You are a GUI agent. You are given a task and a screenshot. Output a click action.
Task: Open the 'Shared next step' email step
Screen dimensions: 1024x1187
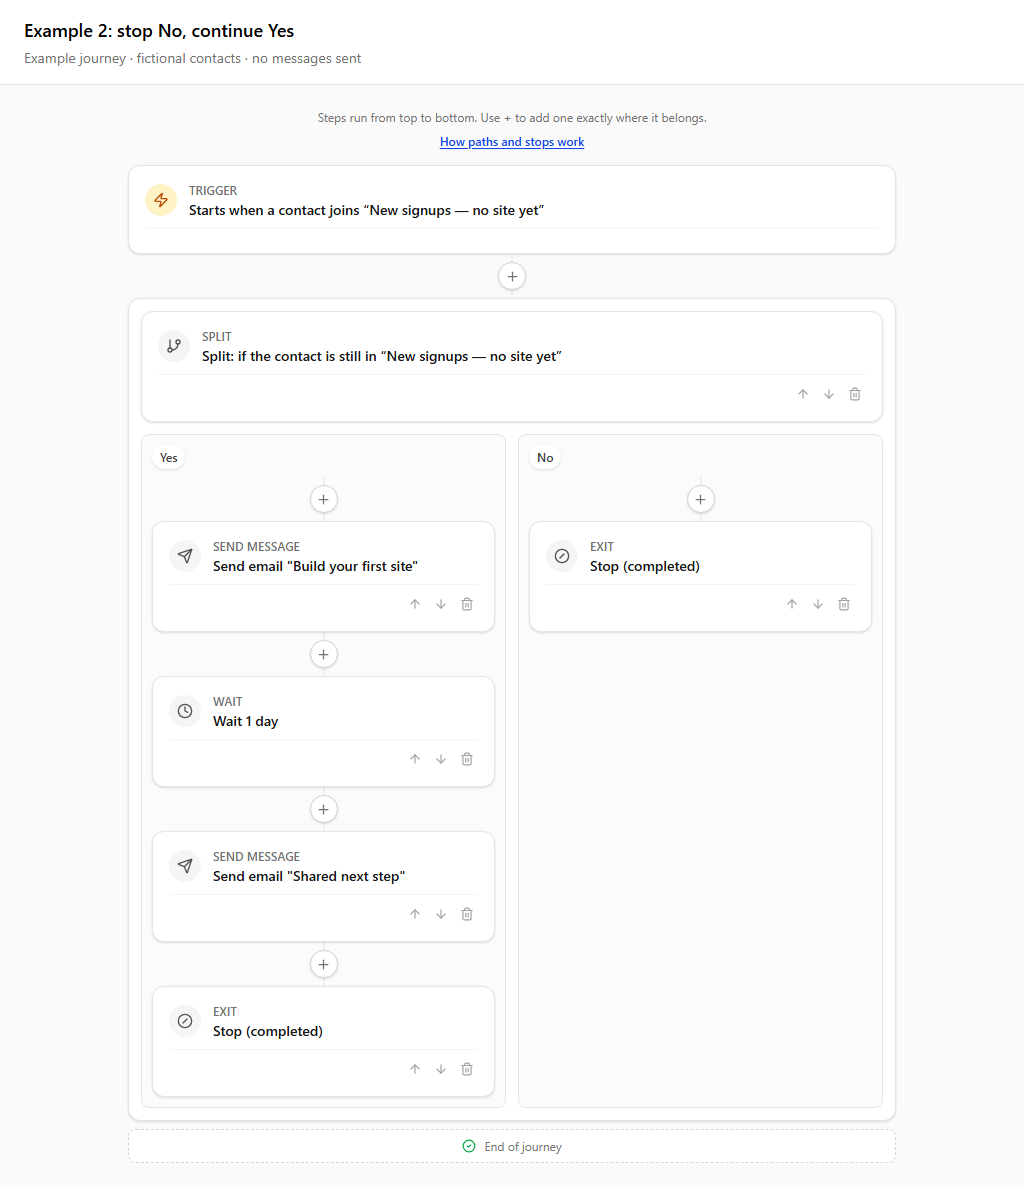323,886
